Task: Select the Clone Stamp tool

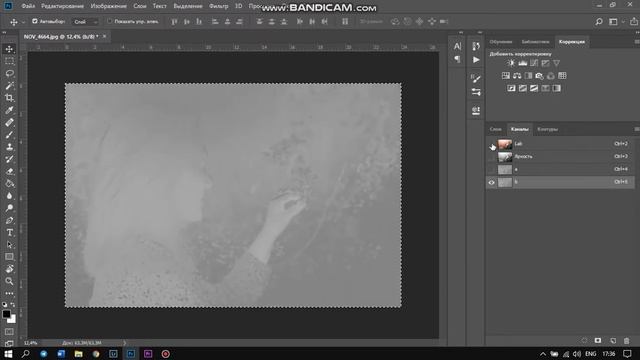Action: pyautogui.click(x=9, y=147)
